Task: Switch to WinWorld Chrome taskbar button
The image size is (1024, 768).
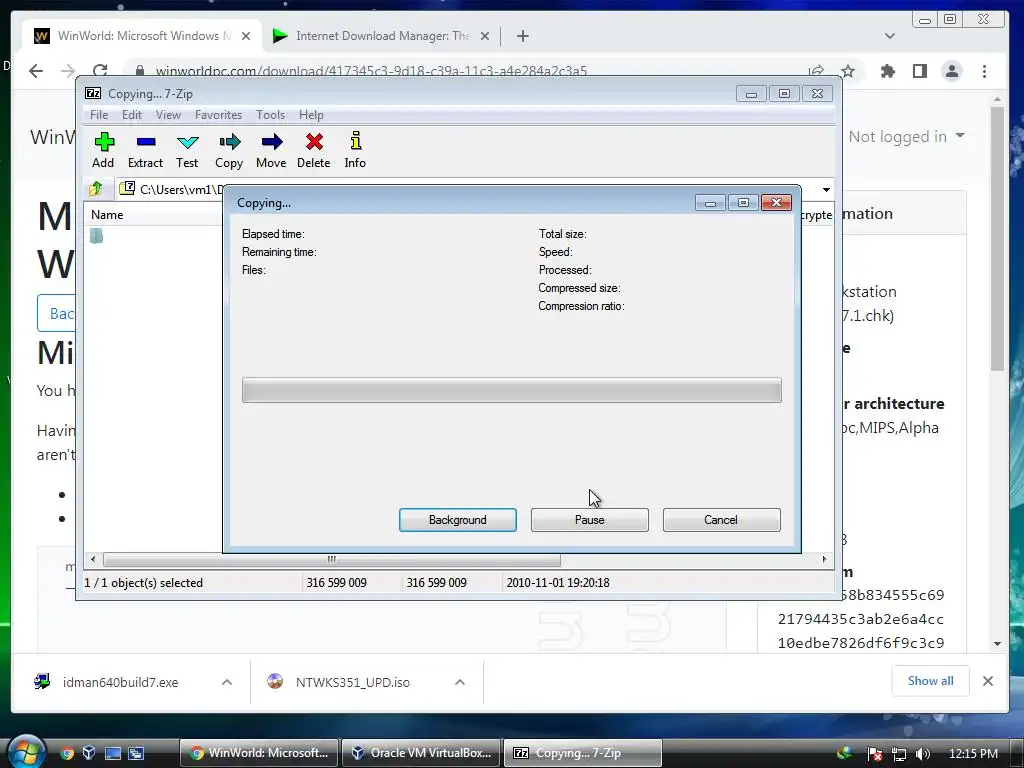Action: click(x=260, y=753)
